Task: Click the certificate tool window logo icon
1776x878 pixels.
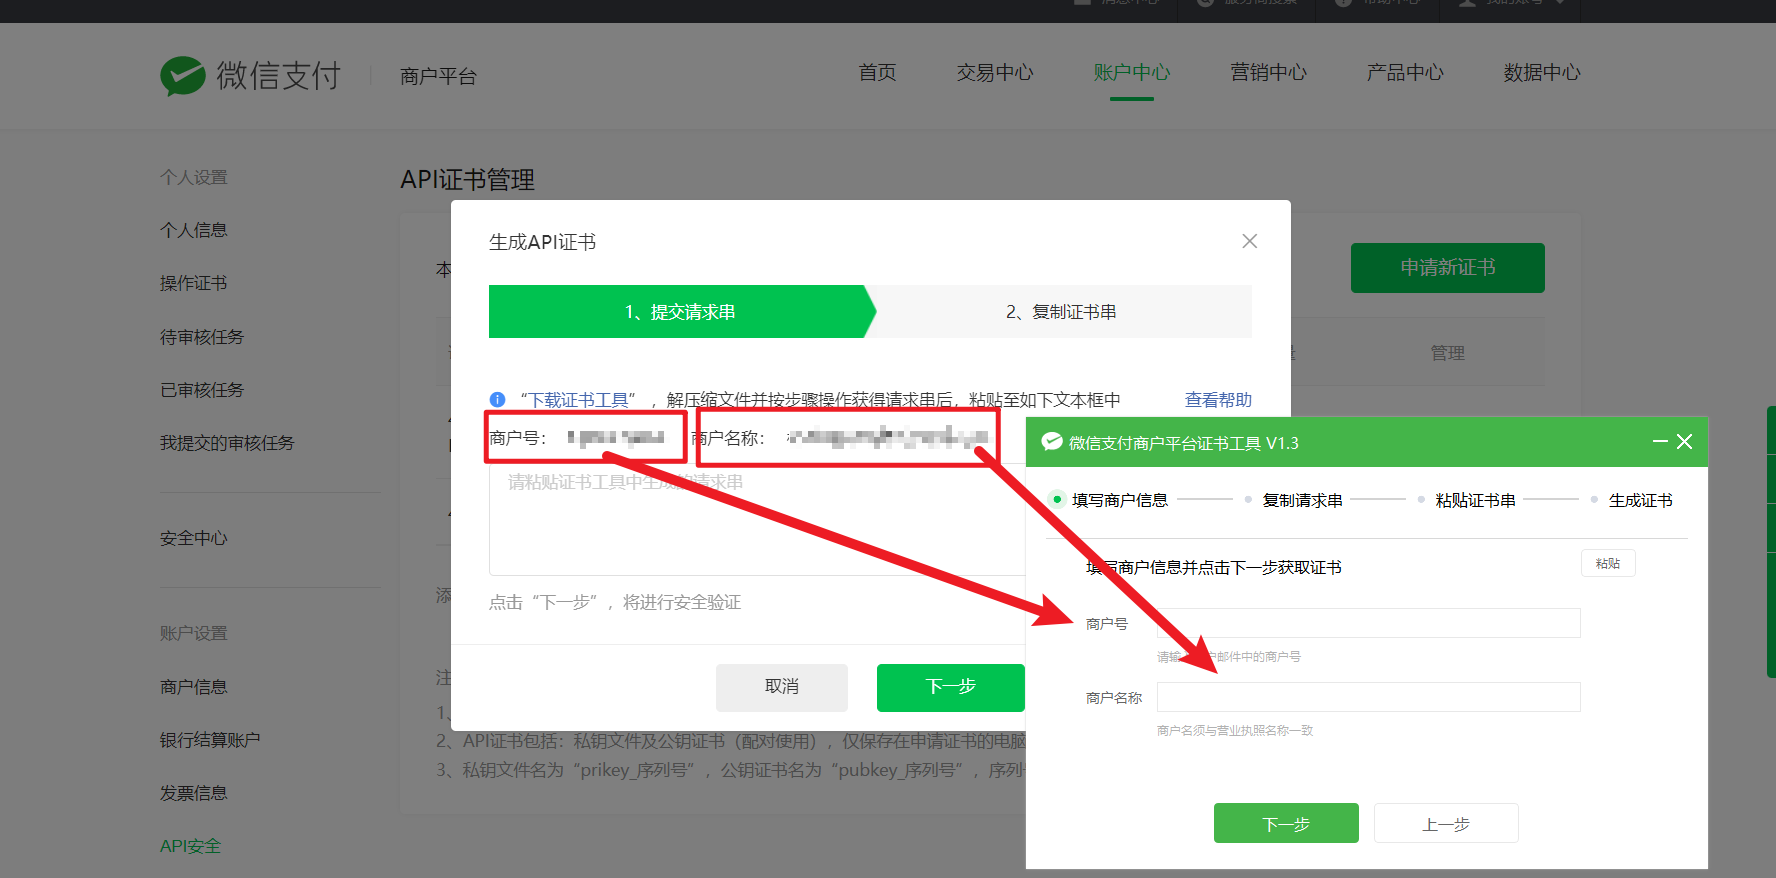Action: pos(1052,442)
